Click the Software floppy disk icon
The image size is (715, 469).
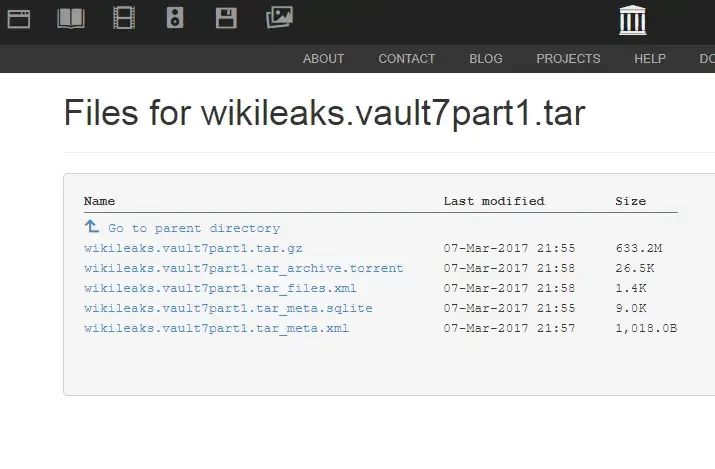tap(227, 17)
